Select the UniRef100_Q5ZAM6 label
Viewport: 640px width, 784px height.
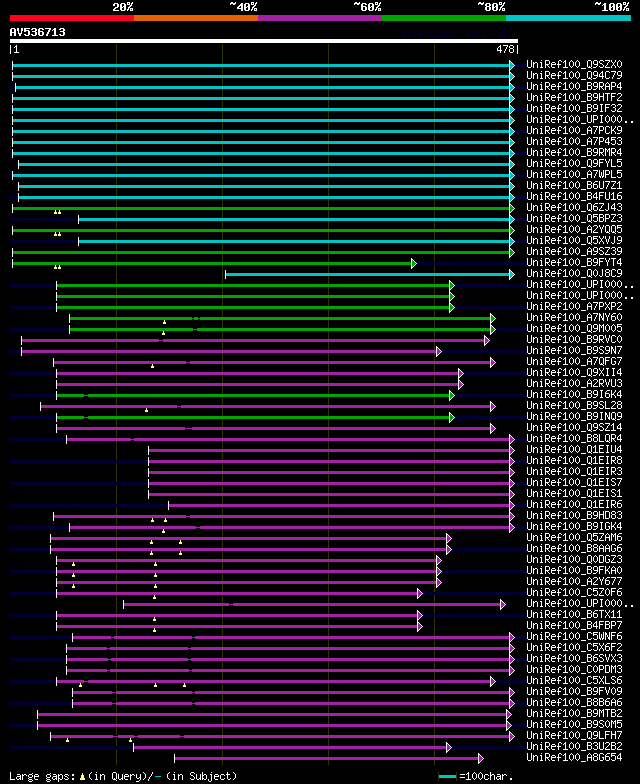coord(574,538)
